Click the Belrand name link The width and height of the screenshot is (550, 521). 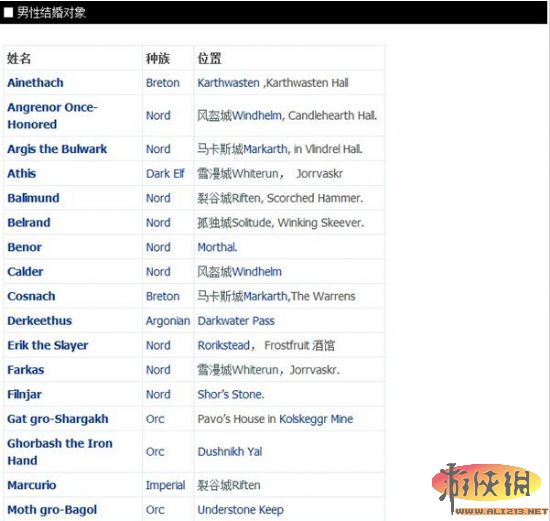coord(29,222)
